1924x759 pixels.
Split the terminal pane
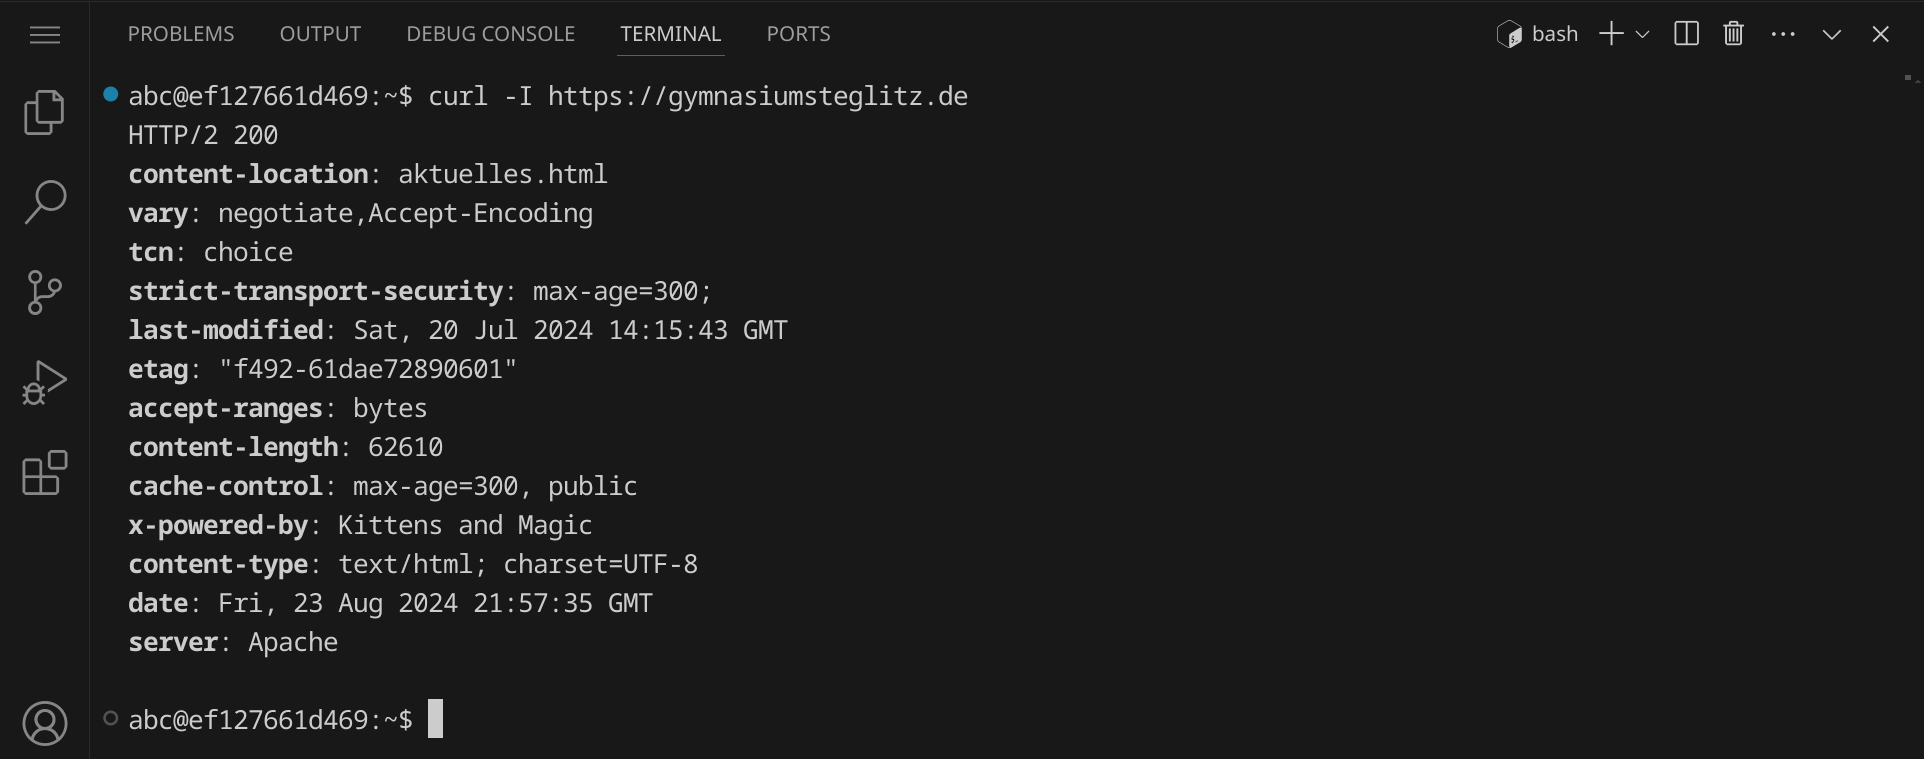point(1686,34)
